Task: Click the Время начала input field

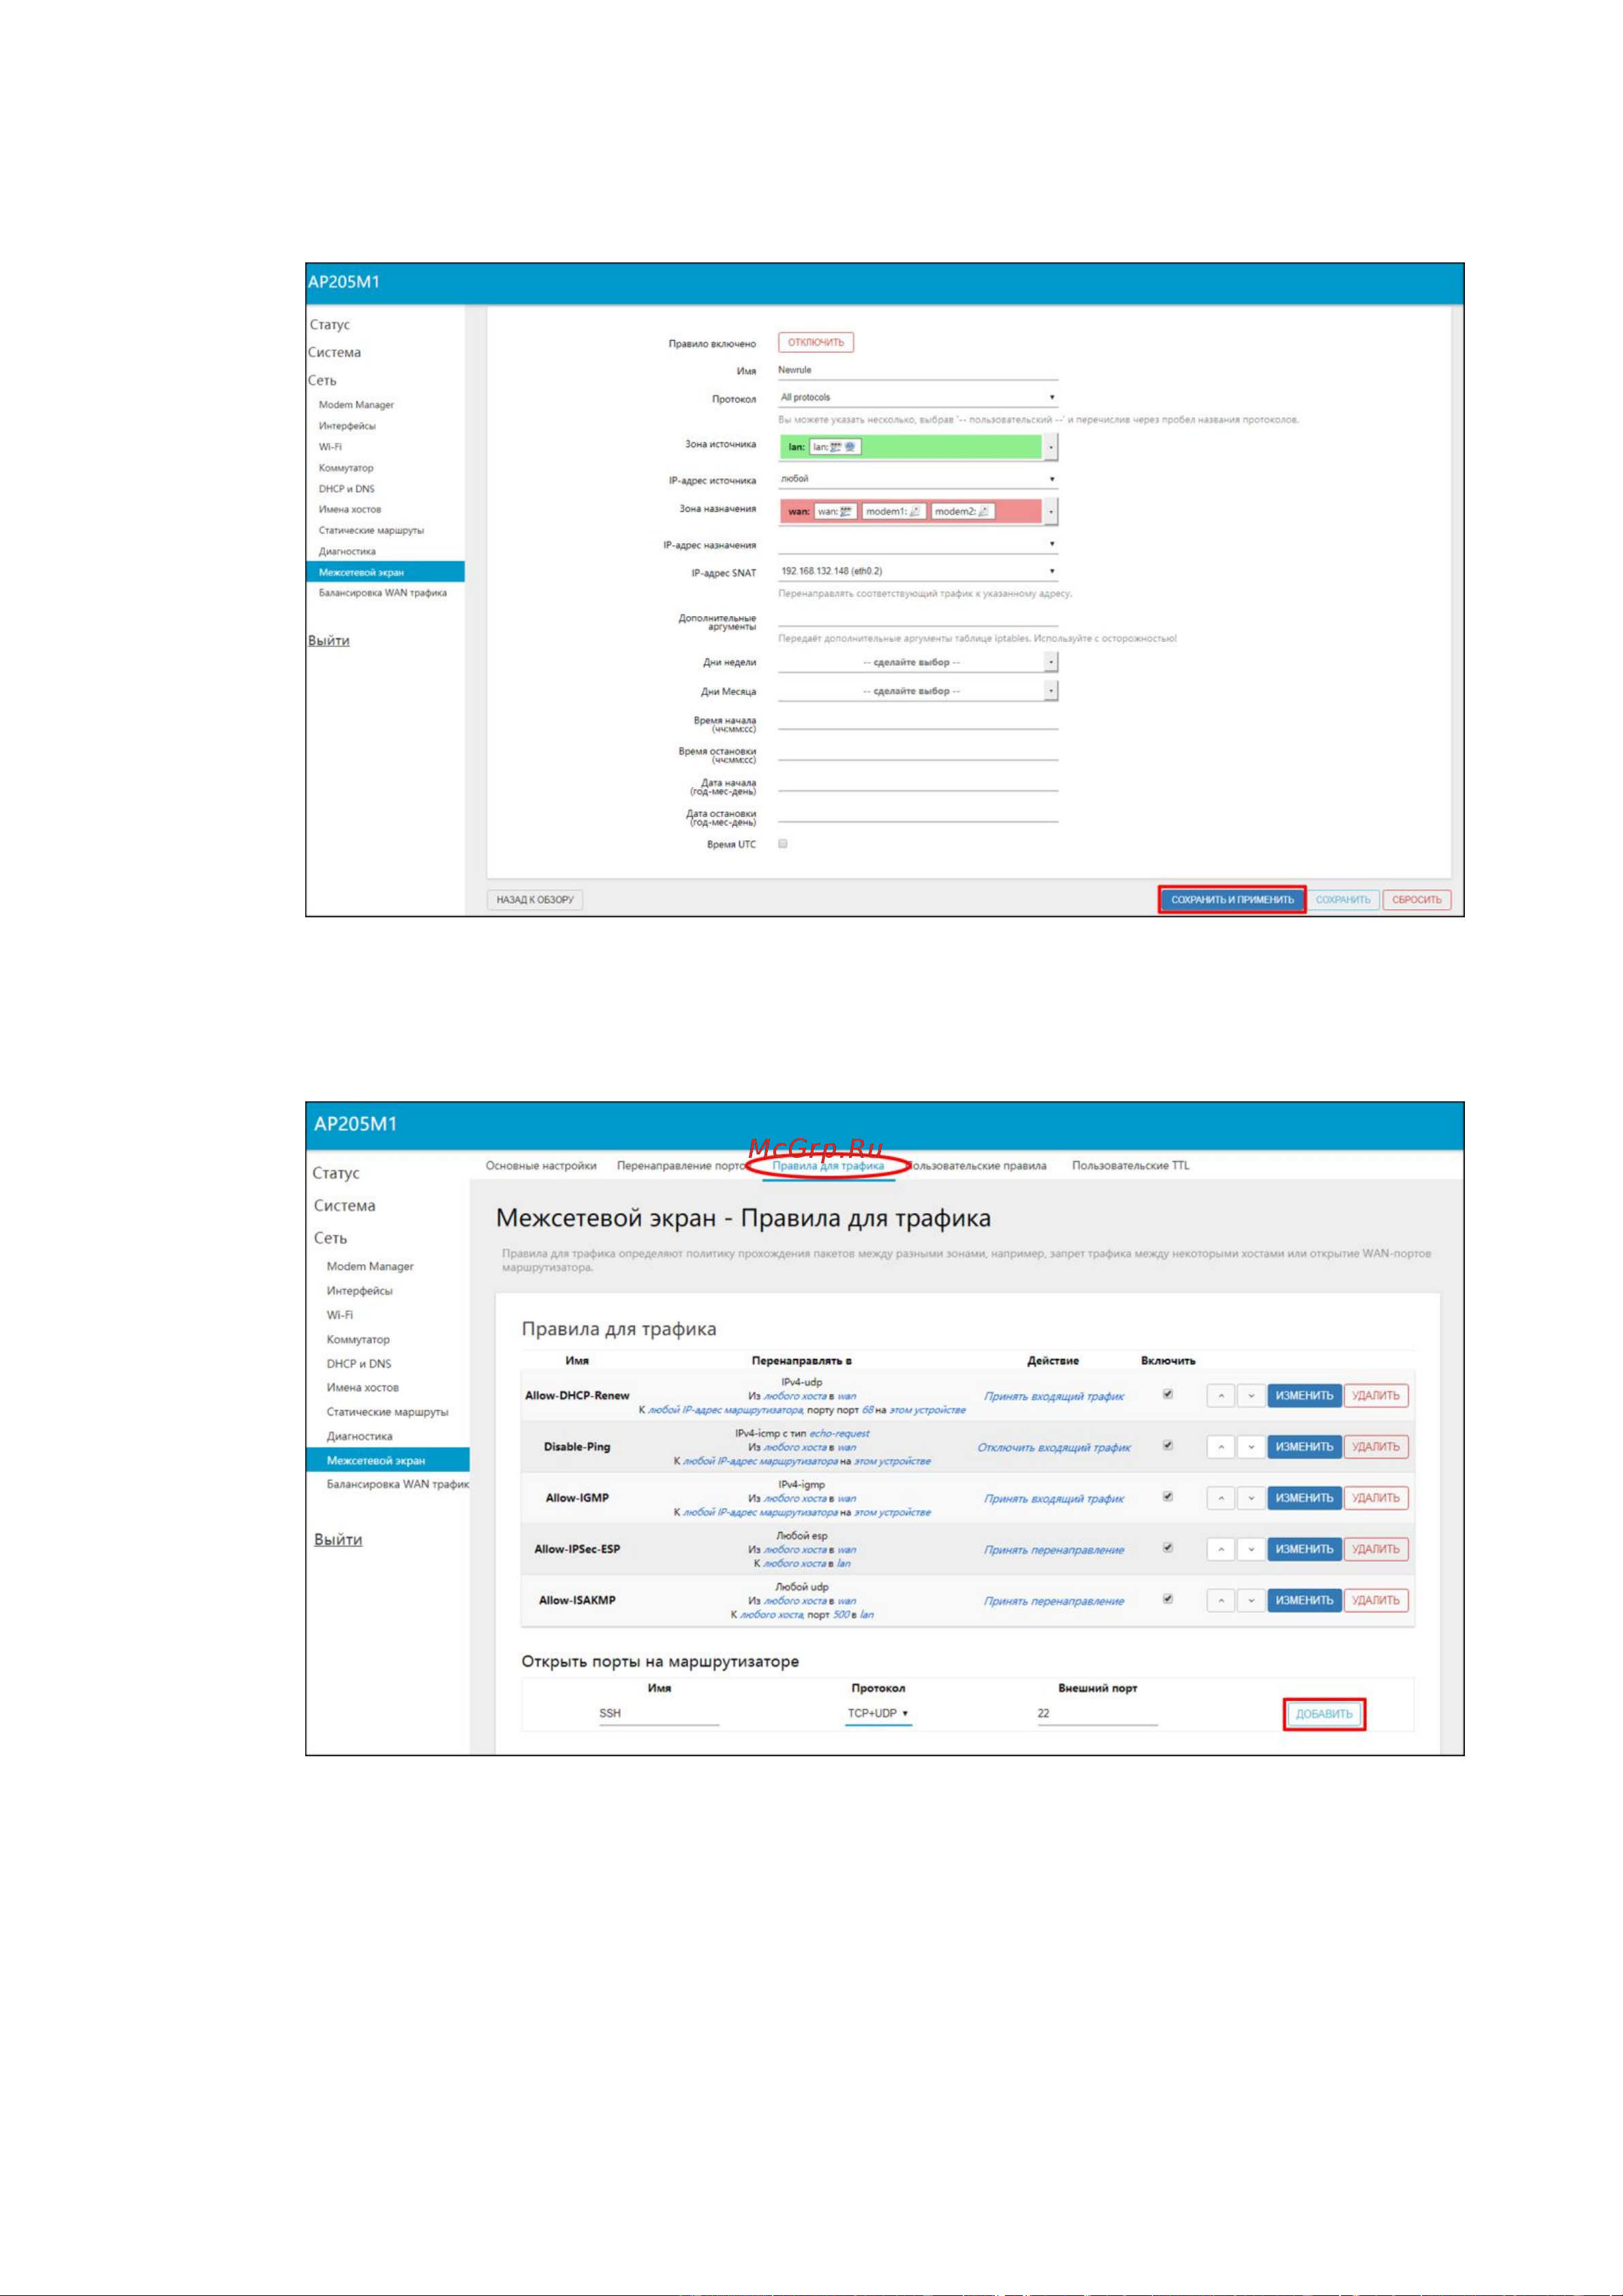Action: coord(918,721)
